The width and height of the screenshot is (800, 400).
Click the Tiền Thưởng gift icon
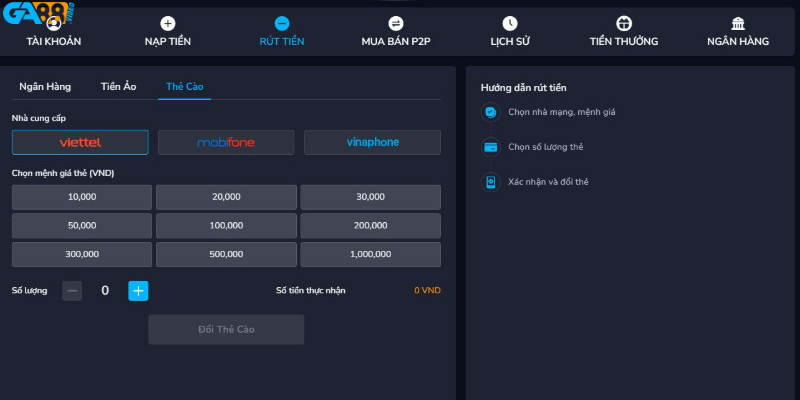(624, 23)
